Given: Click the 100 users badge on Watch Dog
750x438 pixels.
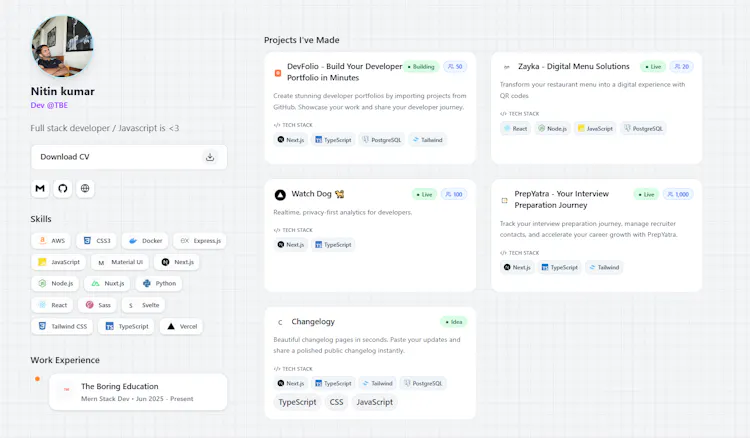Looking at the screenshot, I should coord(453,194).
